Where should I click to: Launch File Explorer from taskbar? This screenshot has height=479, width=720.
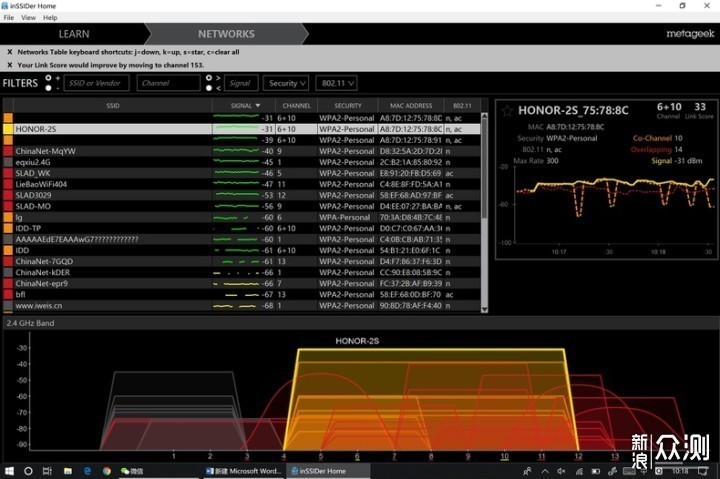coord(68,471)
